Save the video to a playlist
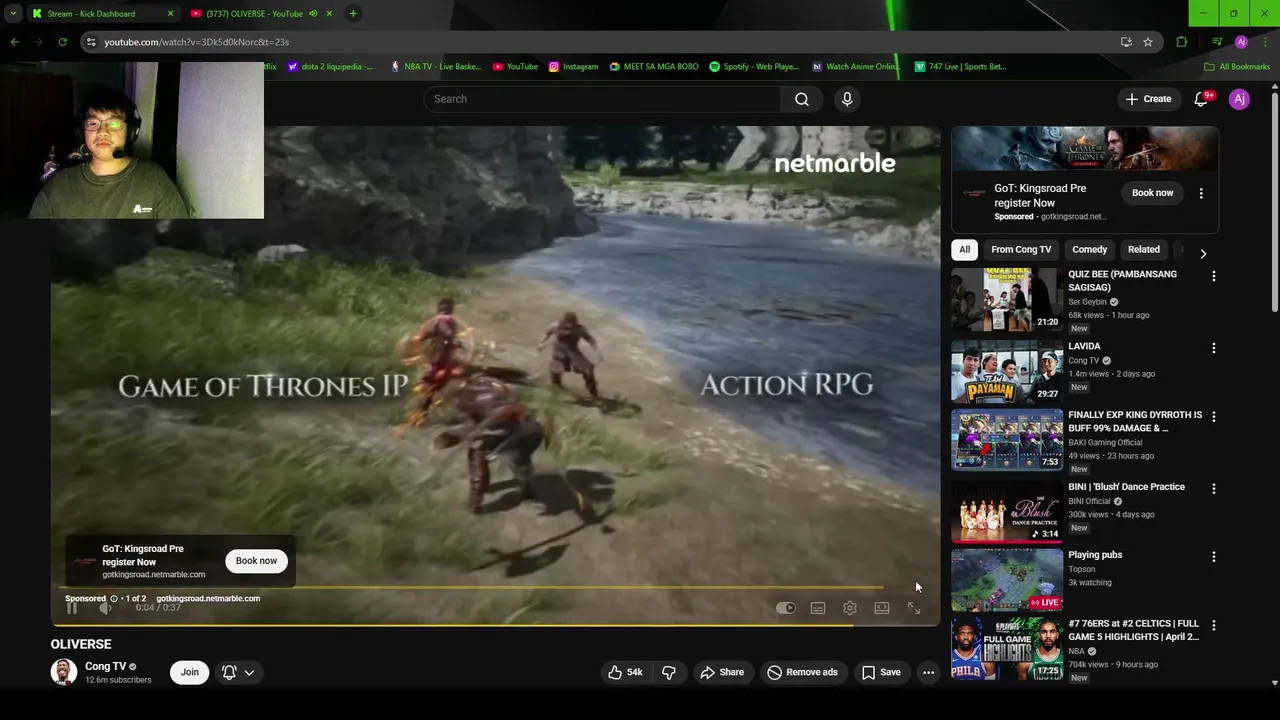Viewport: 1280px width, 720px height. (881, 672)
